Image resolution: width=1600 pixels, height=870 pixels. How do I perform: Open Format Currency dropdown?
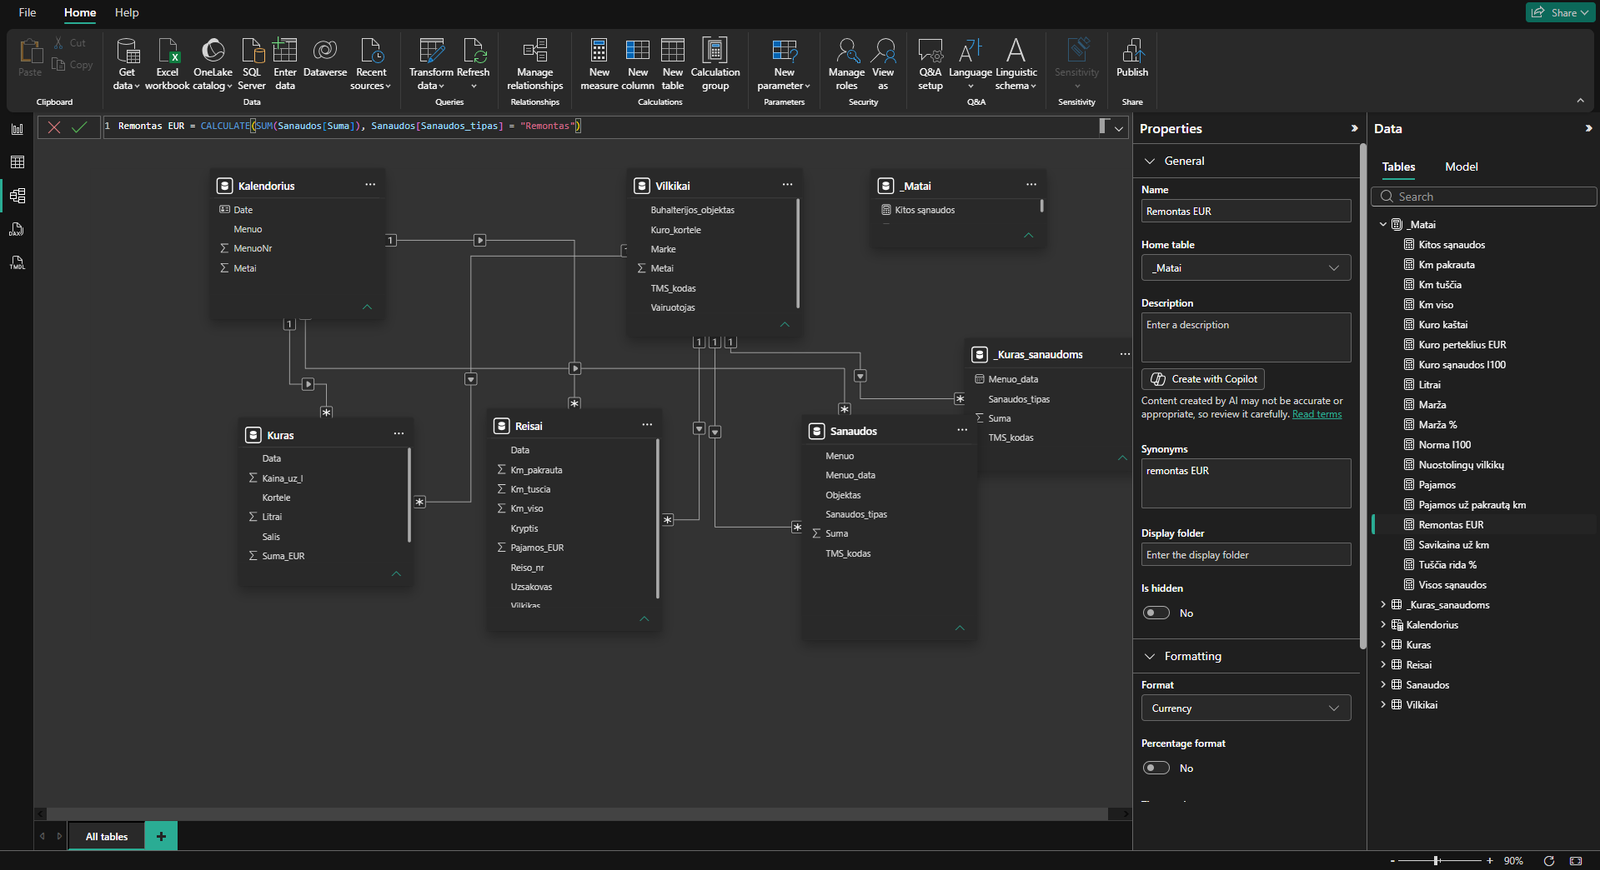(1246, 708)
